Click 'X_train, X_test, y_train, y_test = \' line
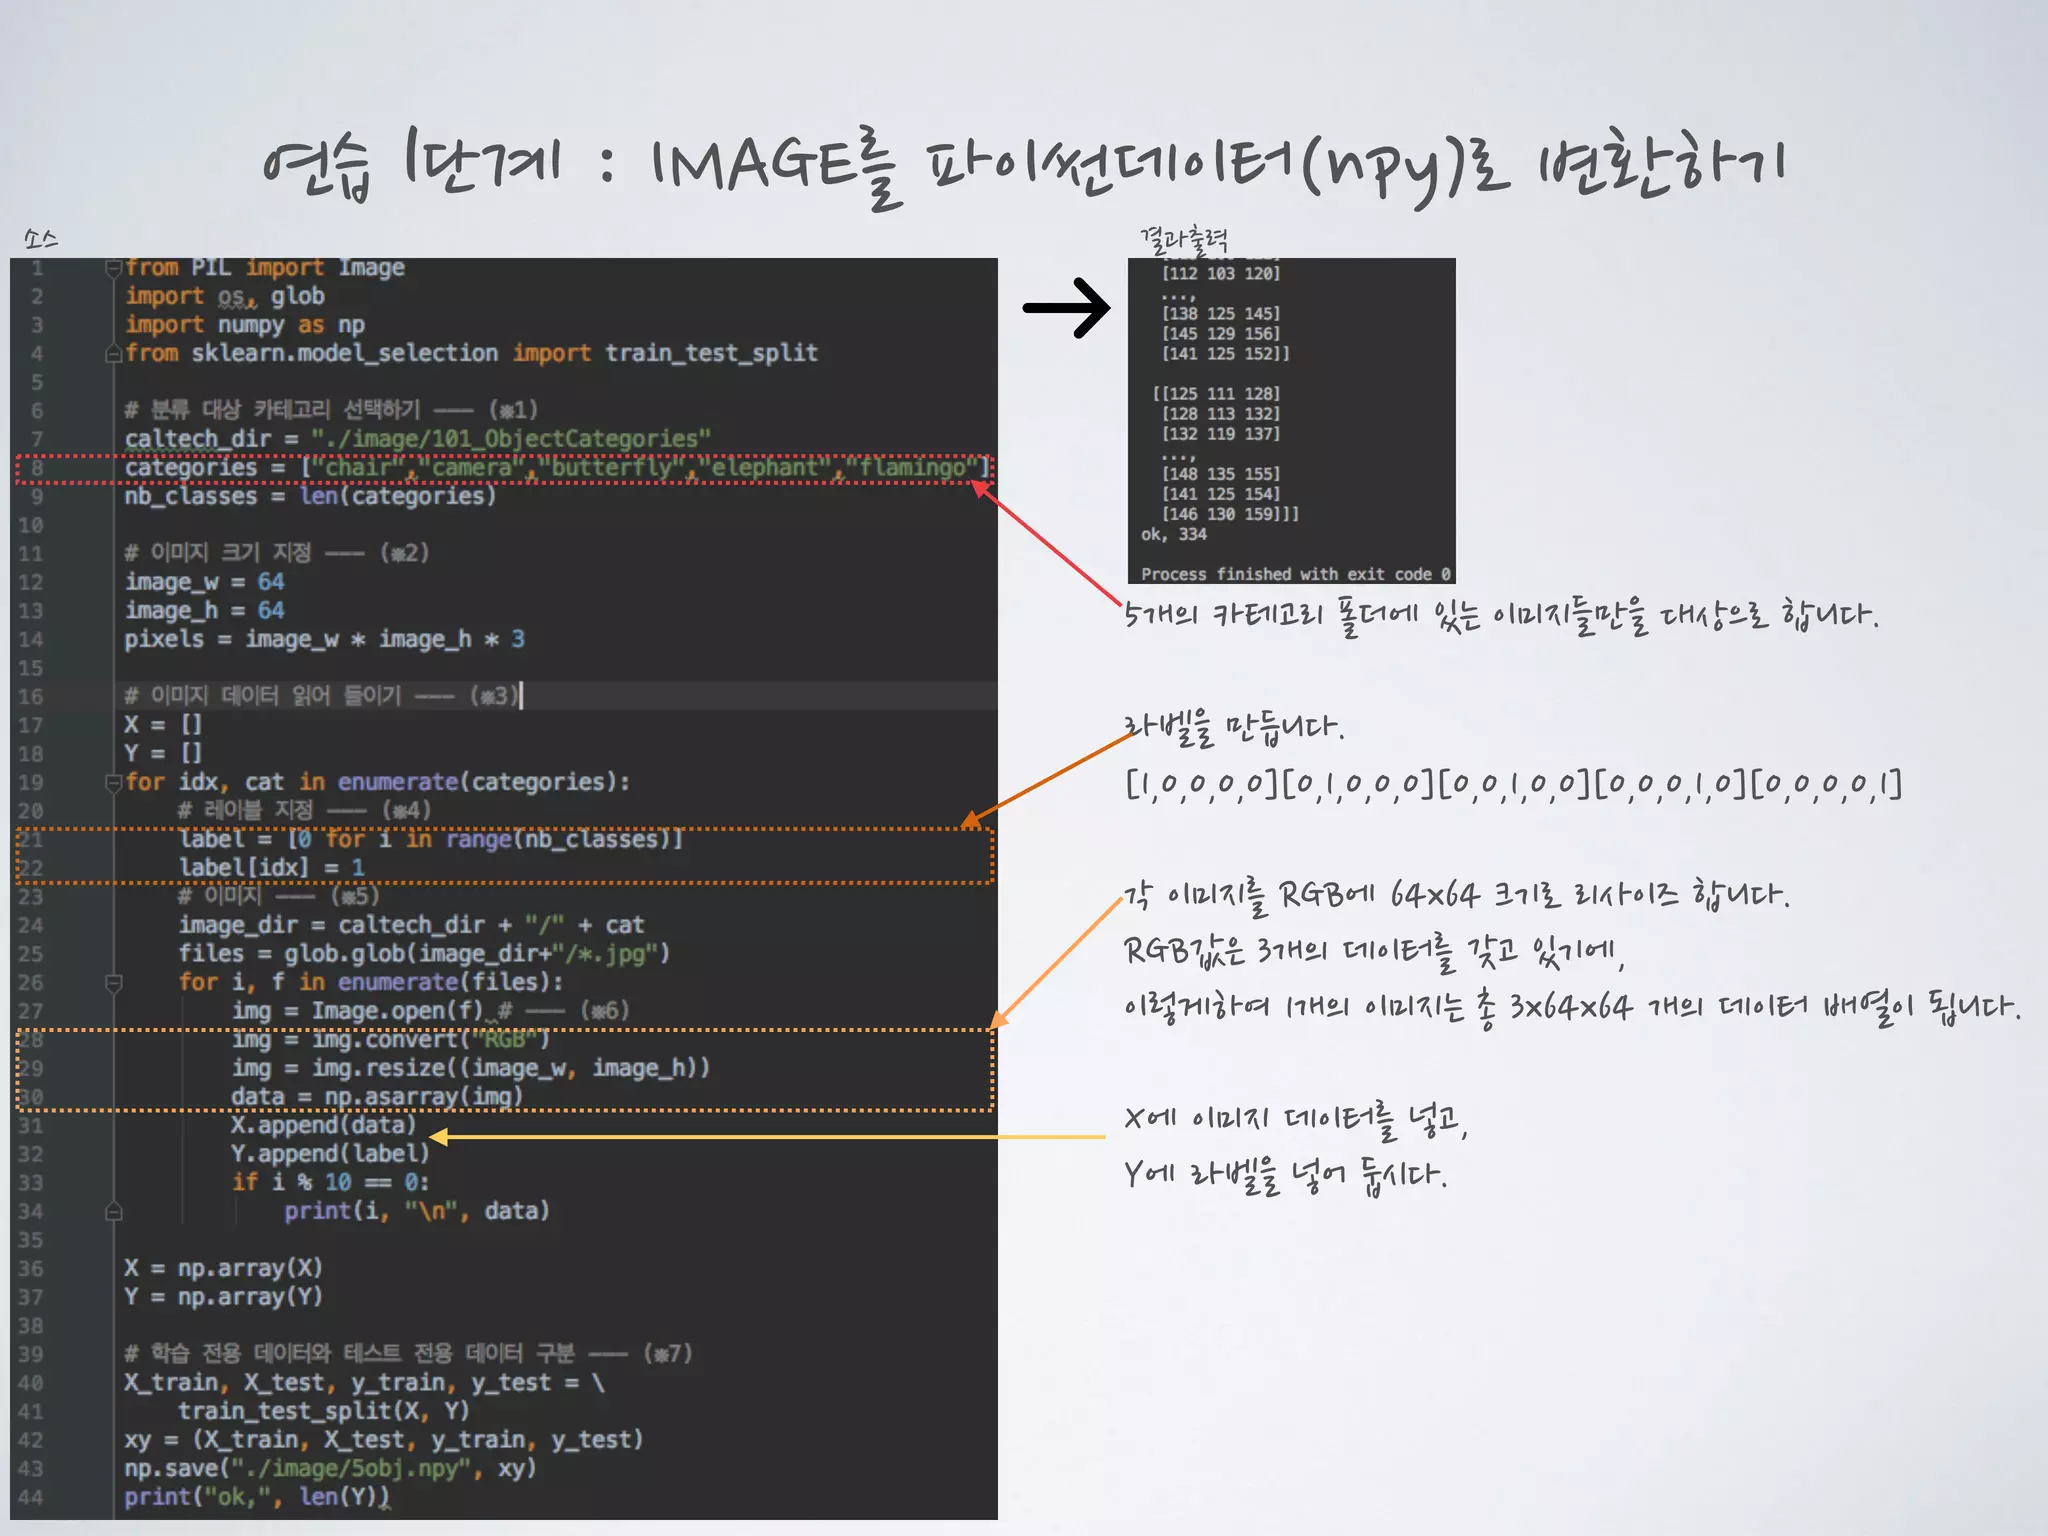Viewport: 2048px width, 1536px height. click(x=365, y=1384)
